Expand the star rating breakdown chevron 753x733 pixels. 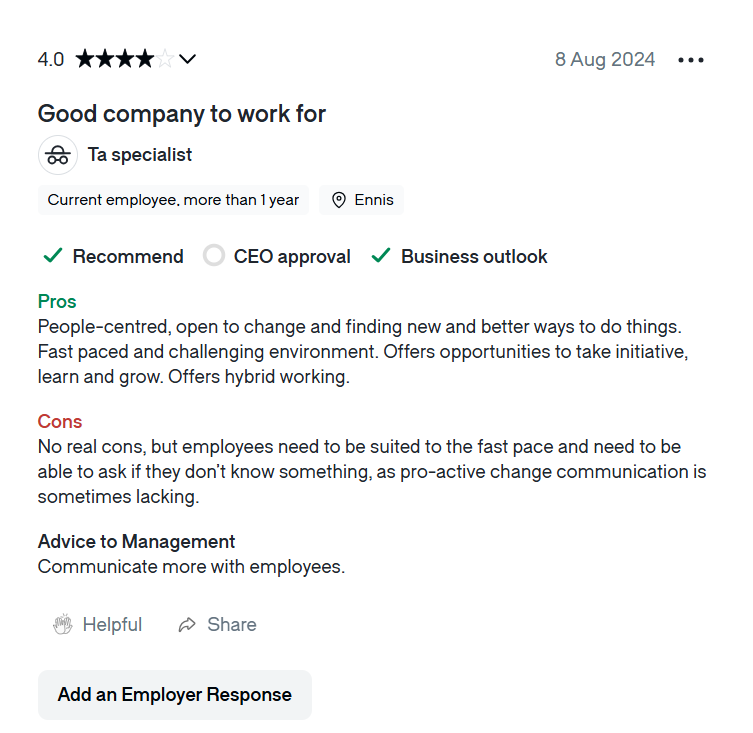[187, 59]
